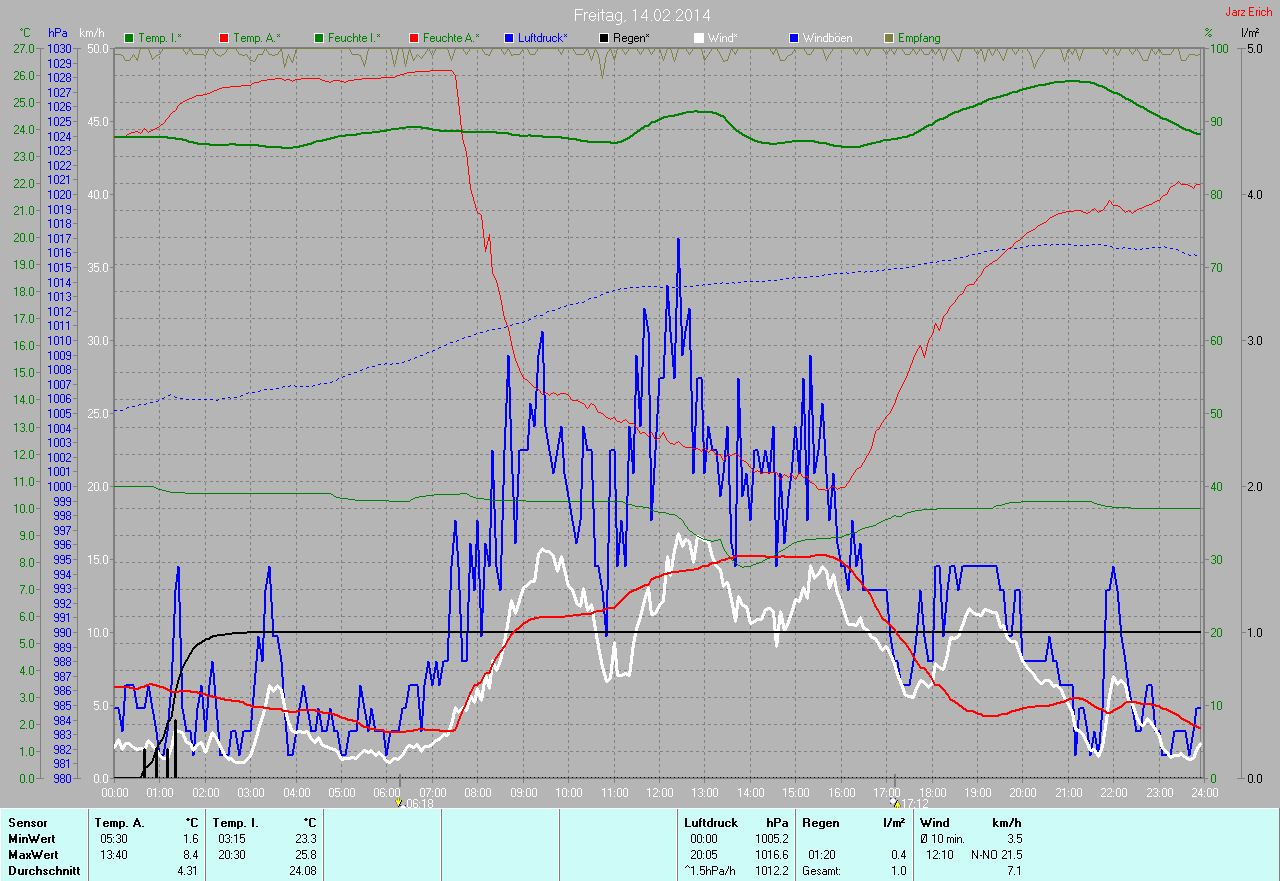
Task: Select the 'Empfang' legend label
Action: tap(919, 38)
